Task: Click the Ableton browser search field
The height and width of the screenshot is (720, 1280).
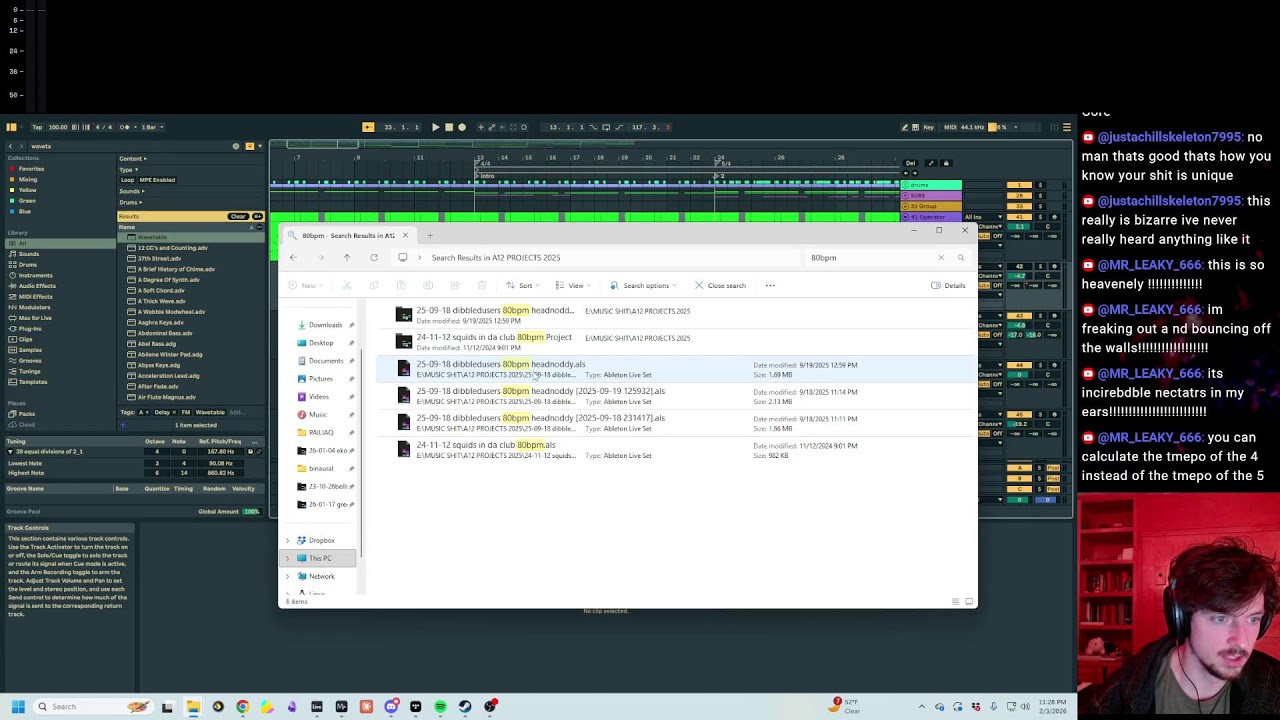Action: [130, 146]
